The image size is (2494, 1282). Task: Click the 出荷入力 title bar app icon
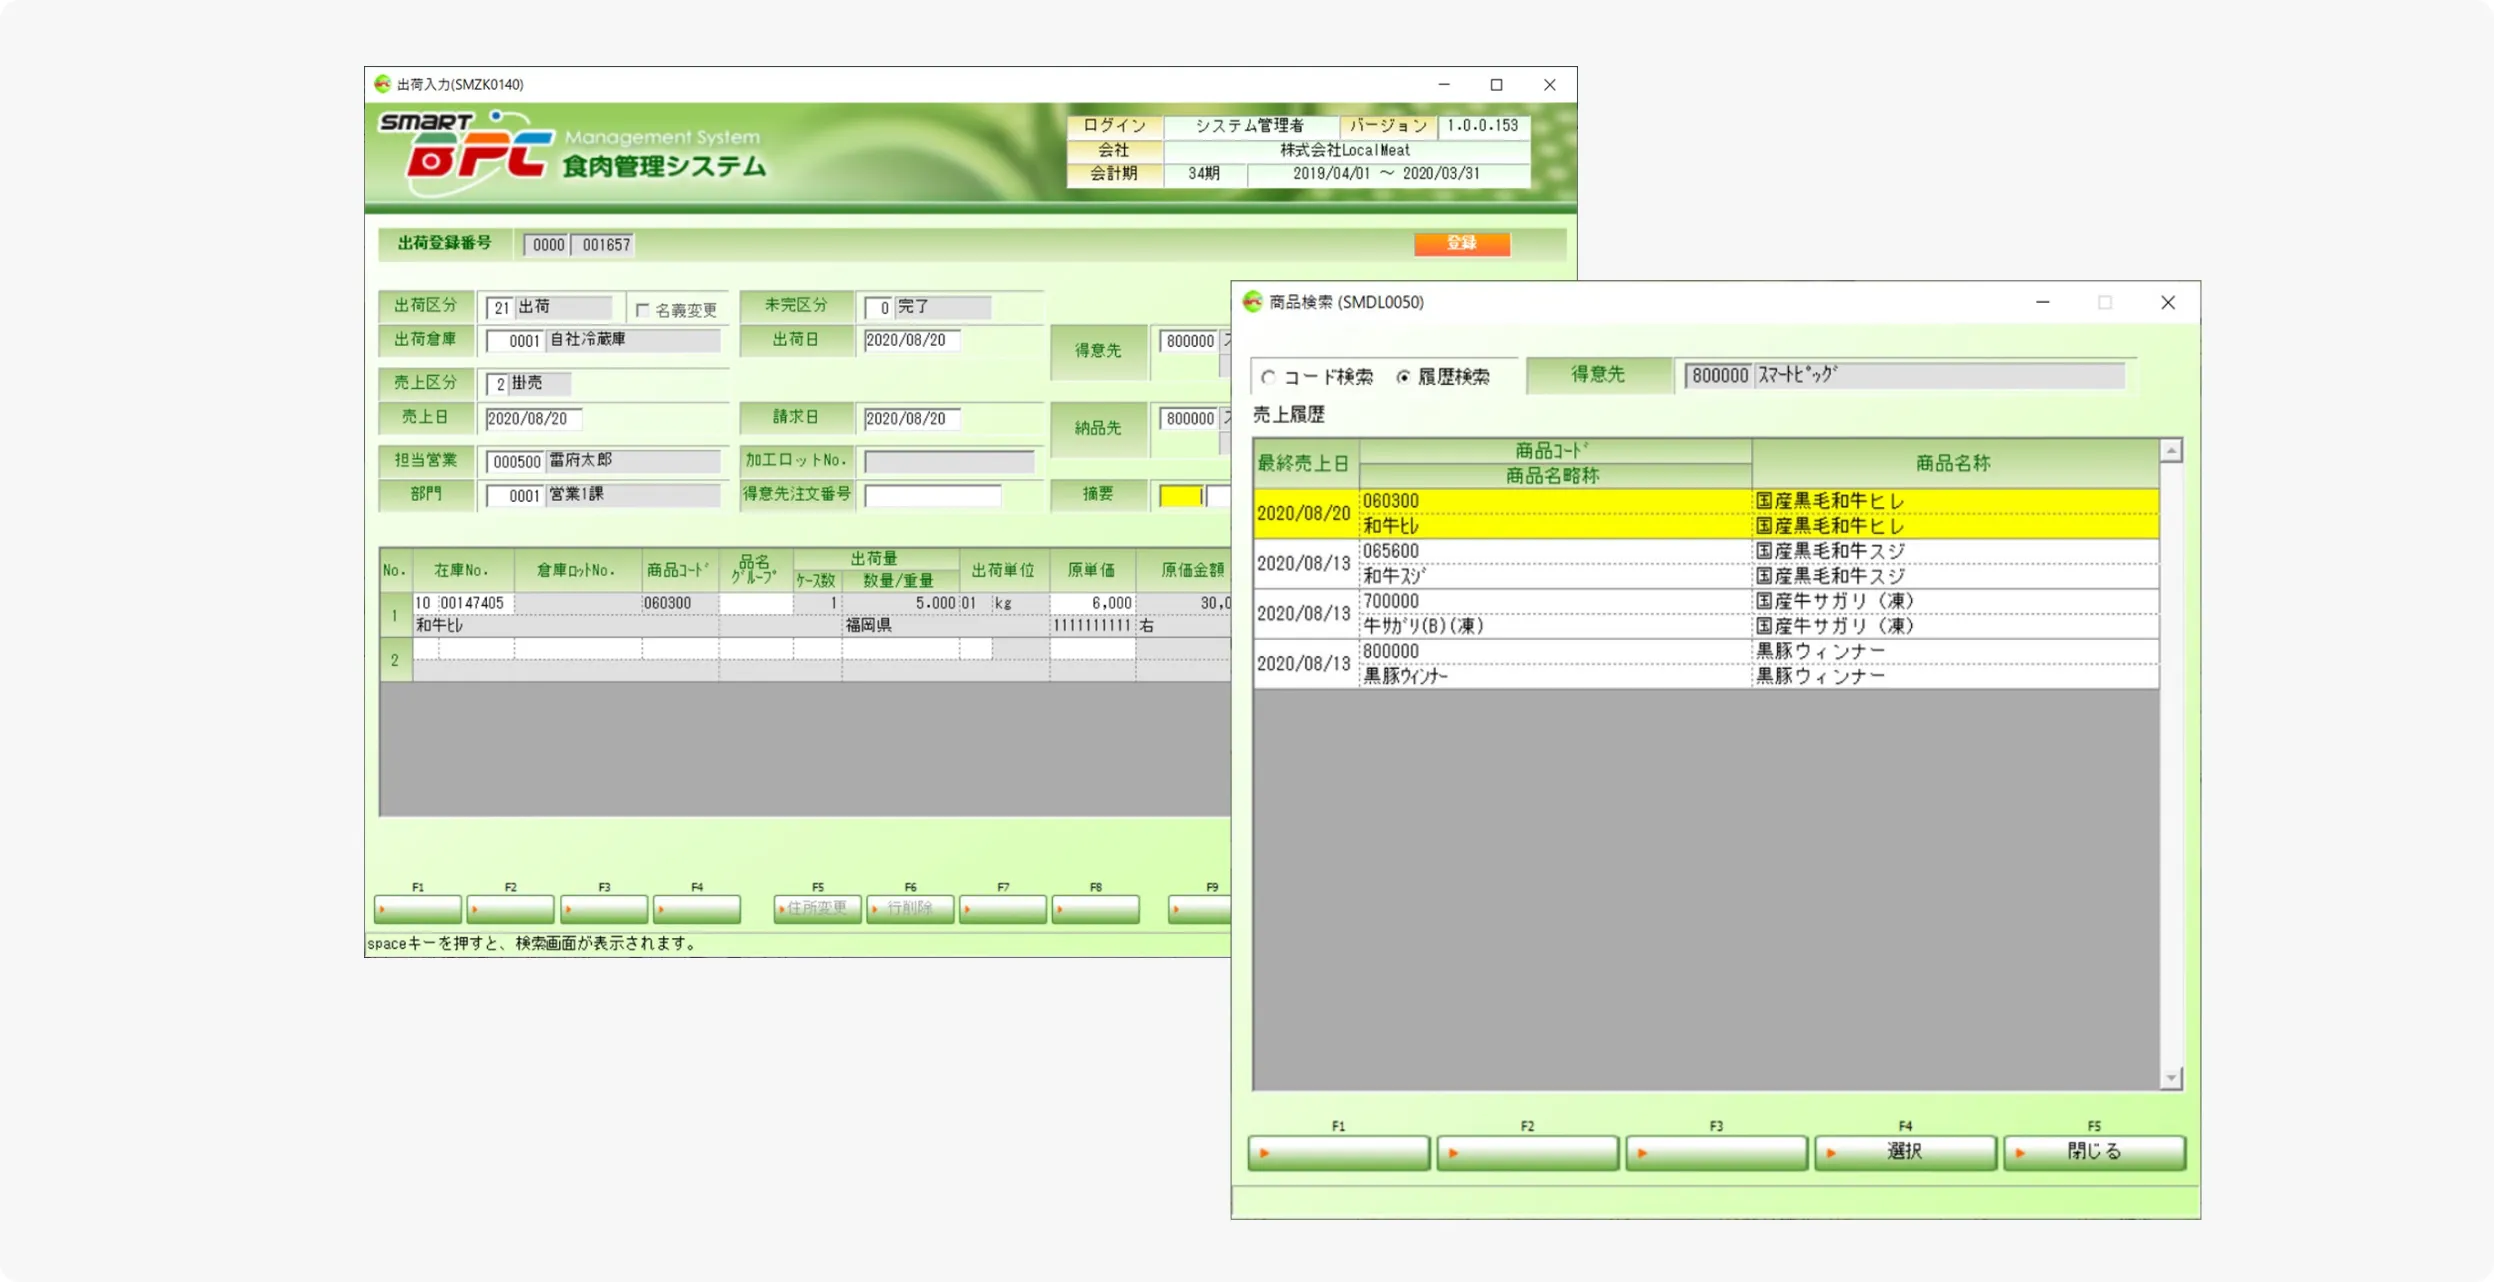tap(382, 84)
